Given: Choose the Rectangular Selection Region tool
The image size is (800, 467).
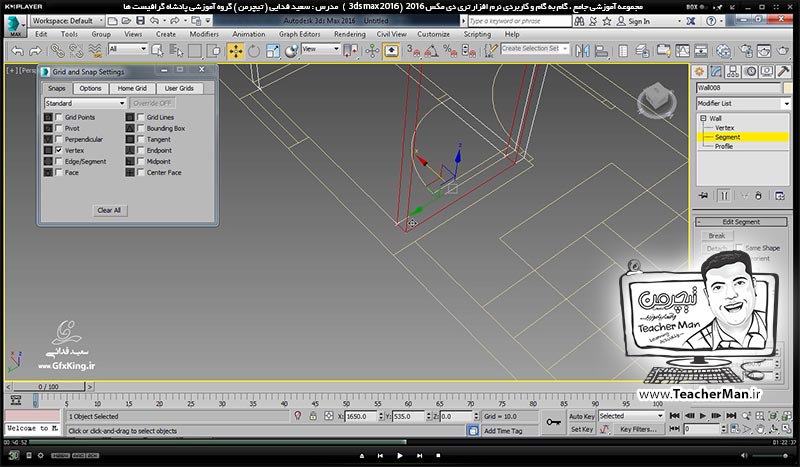Looking at the screenshot, I should pyautogui.click(x=195, y=51).
